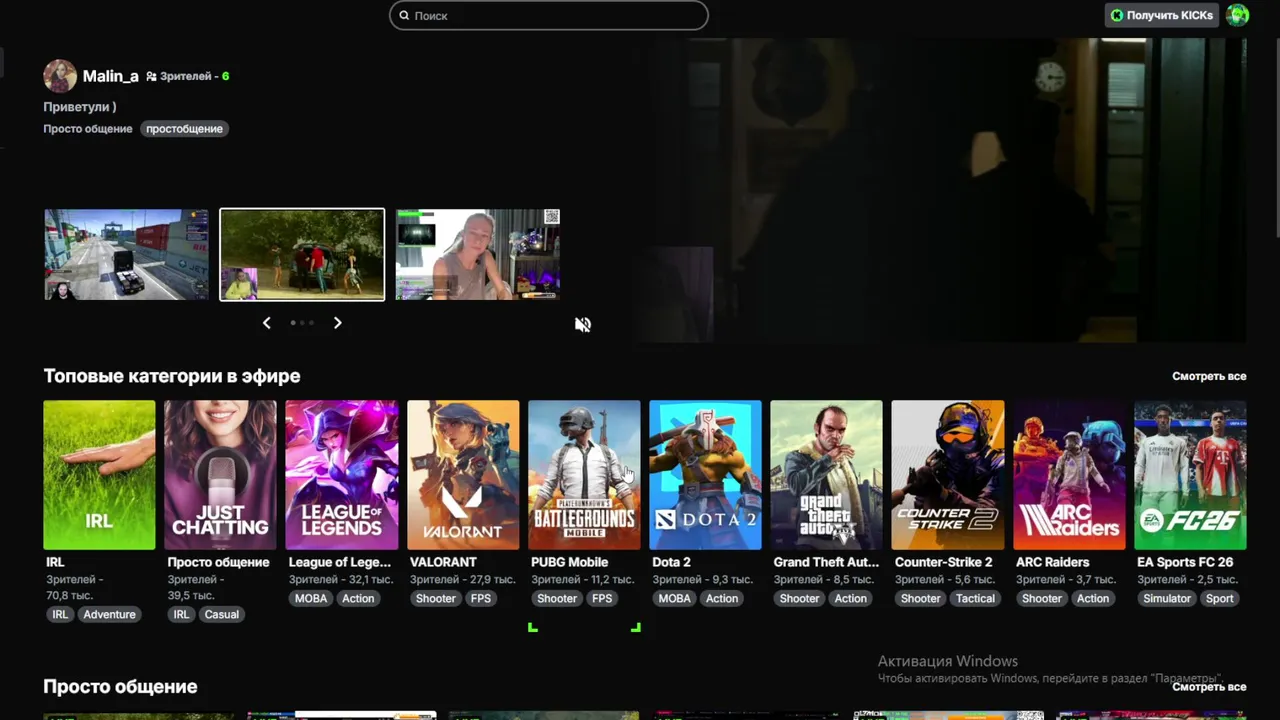Image resolution: width=1280 pixels, height=720 pixels.
Task: Select the highlighted outdoor stream thumbnail
Action: pyautogui.click(x=302, y=255)
